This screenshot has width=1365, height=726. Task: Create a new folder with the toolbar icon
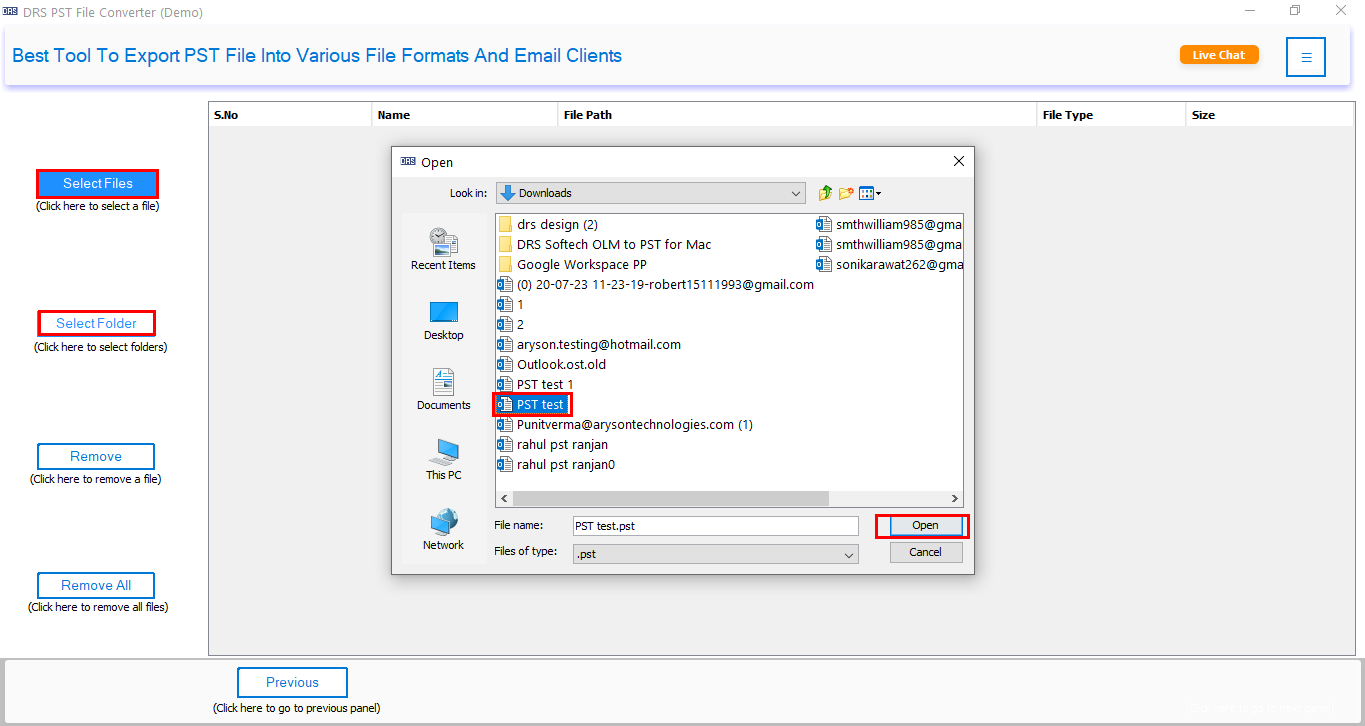pyautogui.click(x=846, y=193)
